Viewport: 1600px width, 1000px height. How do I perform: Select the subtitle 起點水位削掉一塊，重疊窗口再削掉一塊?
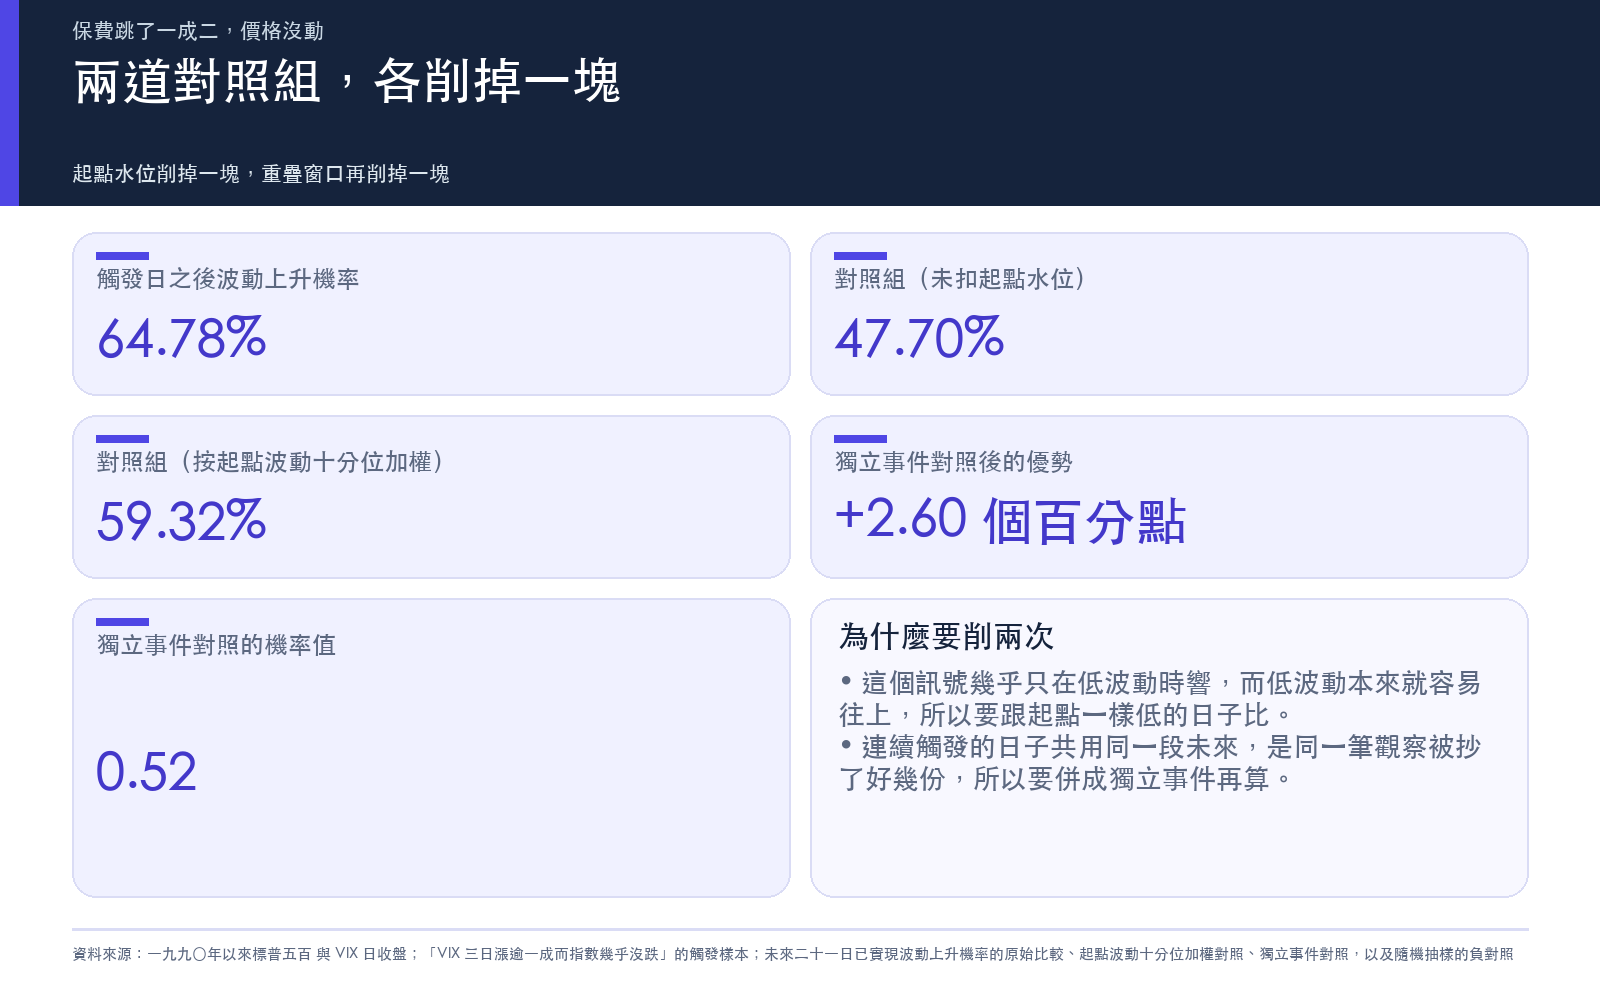coord(261,174)
